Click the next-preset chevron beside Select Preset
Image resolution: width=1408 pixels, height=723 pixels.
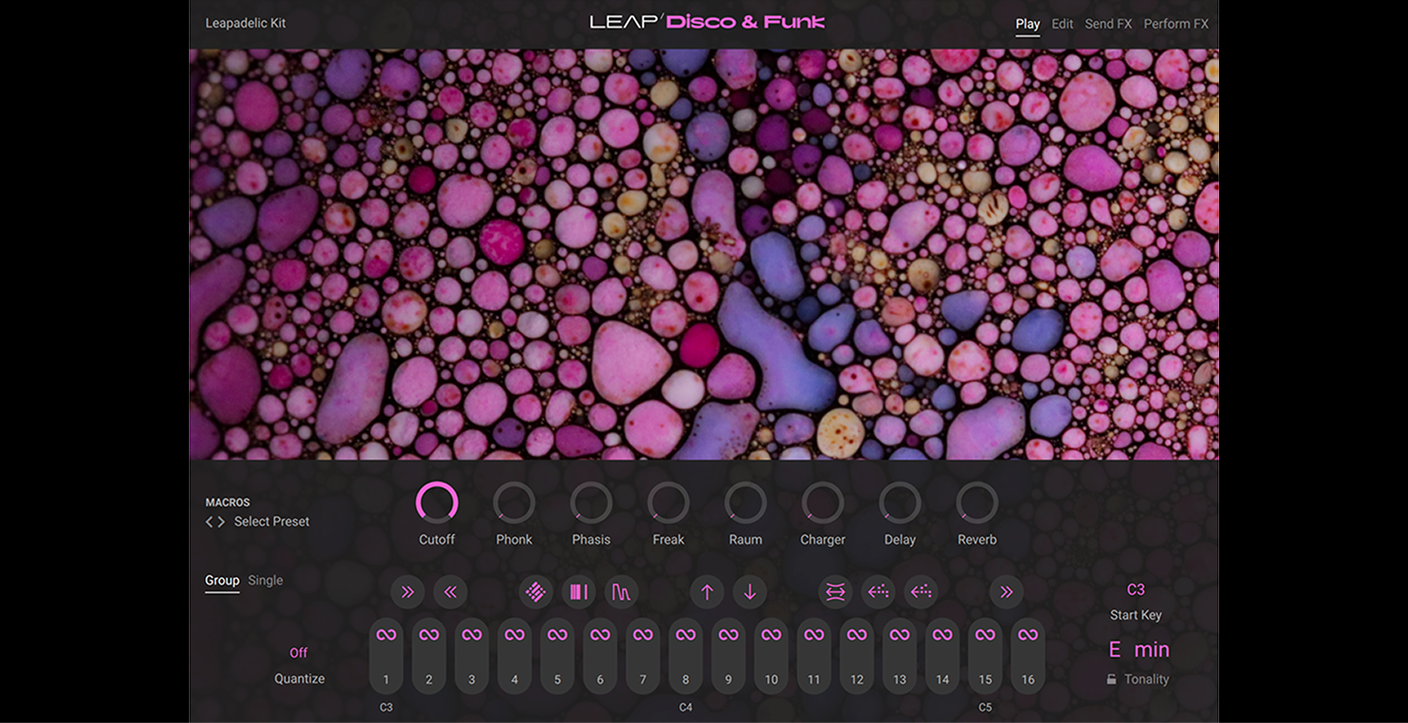coord(220,521)
